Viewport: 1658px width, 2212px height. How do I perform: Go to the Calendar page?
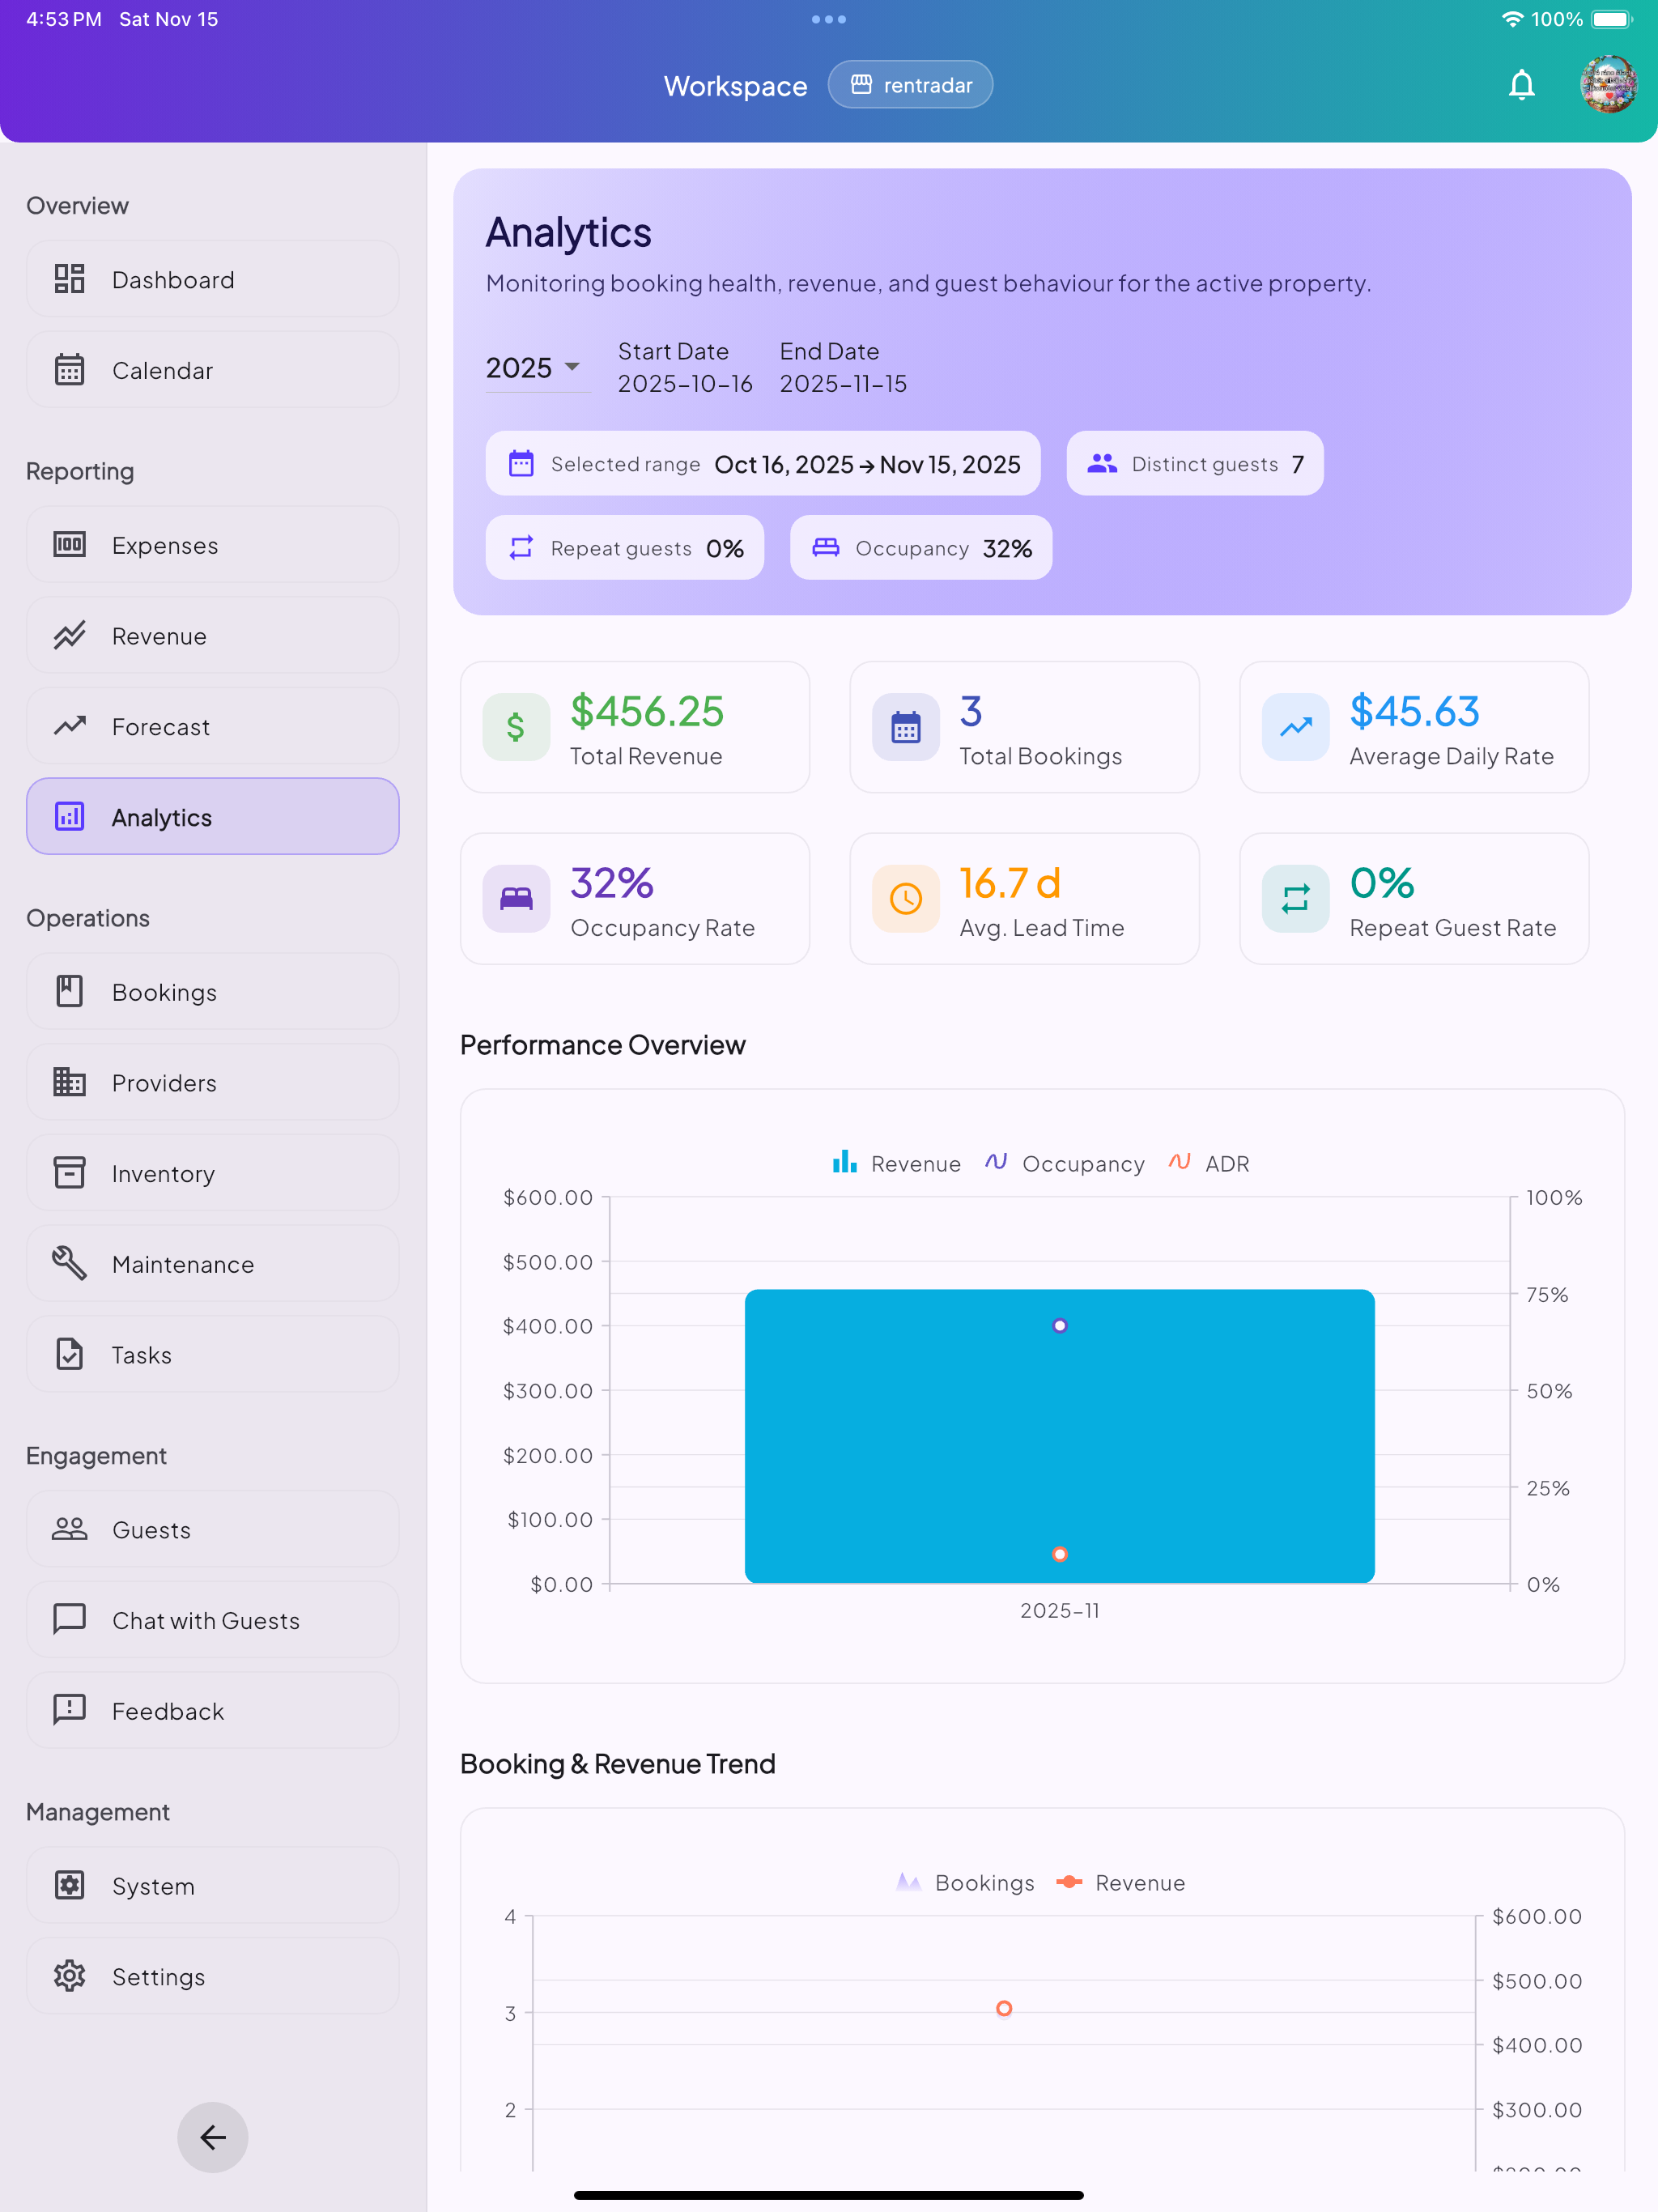point(213,370)
